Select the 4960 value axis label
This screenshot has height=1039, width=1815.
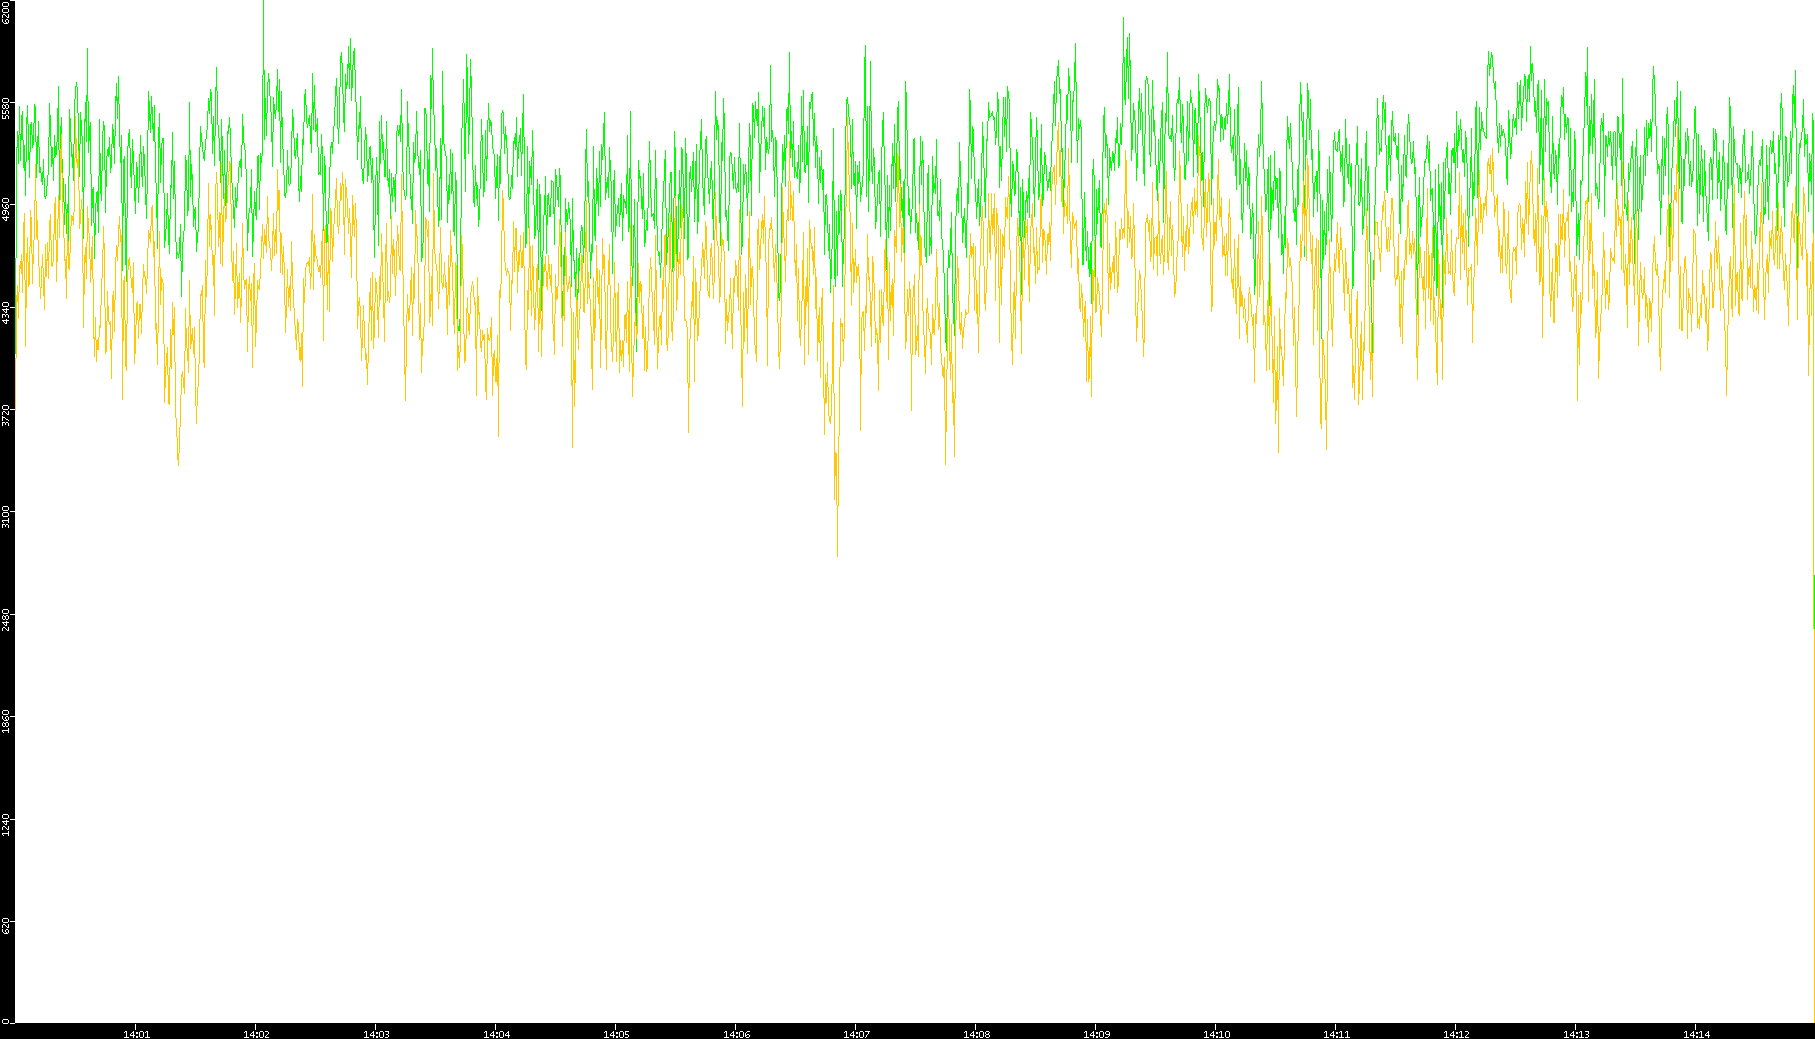click(7, 210)
